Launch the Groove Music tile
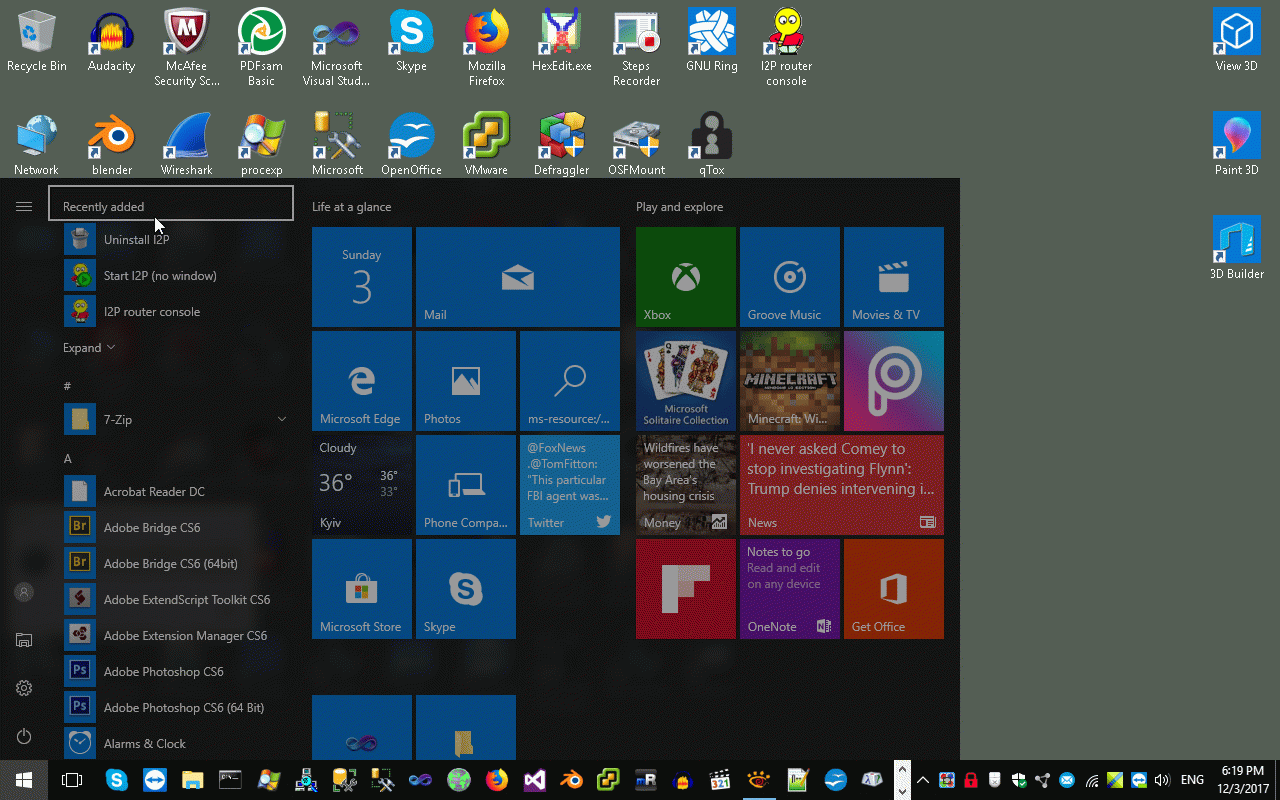 click(790, 277)
